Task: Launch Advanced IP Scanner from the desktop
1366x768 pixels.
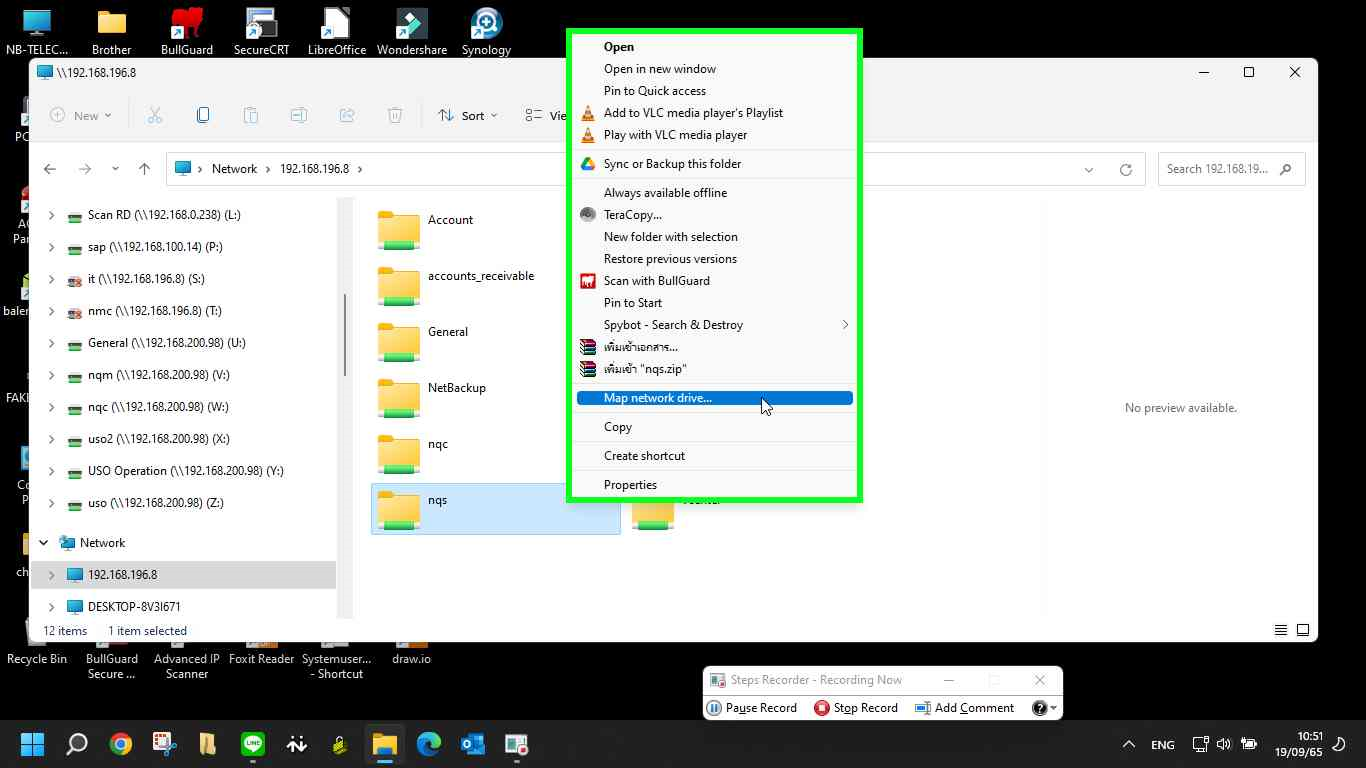Action: 186,644
